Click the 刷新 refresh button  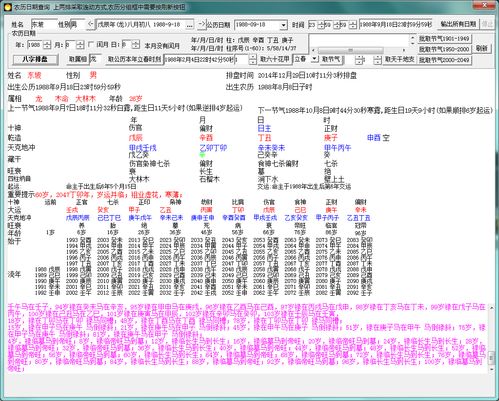(x=482, y=48)
